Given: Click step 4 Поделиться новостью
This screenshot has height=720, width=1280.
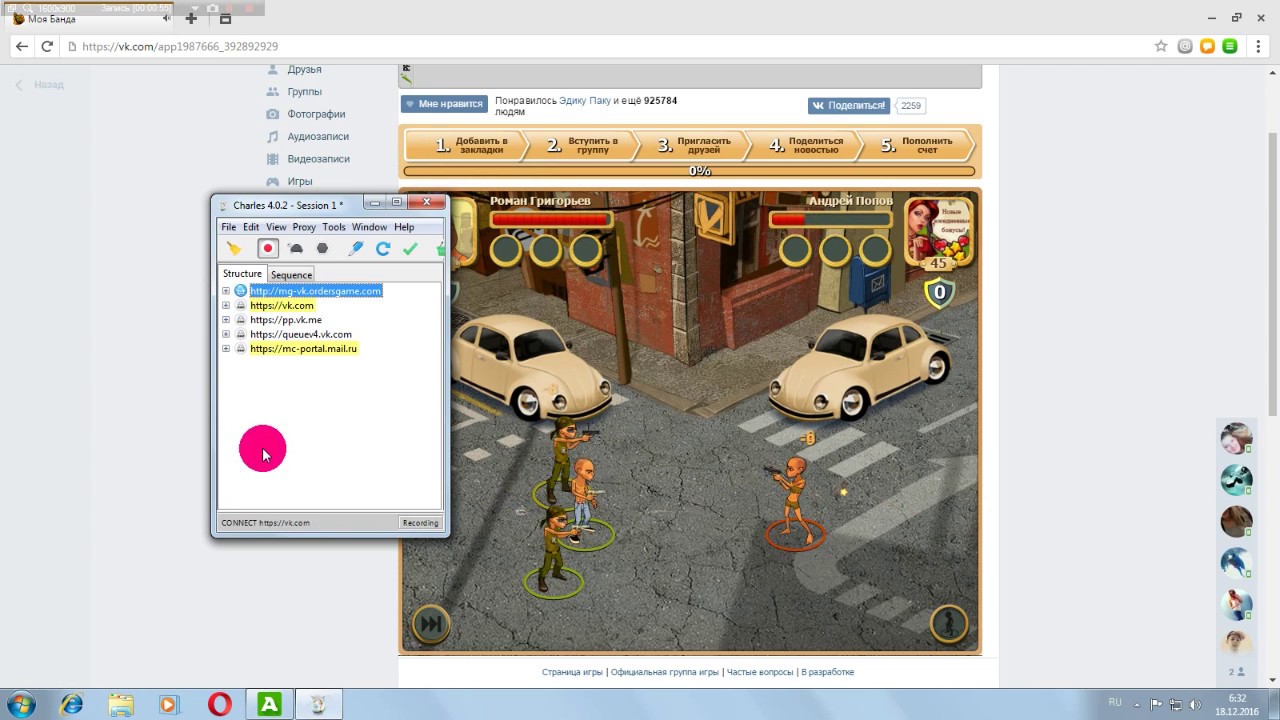Looking at the screenshot, I should [x=806, y=145].
